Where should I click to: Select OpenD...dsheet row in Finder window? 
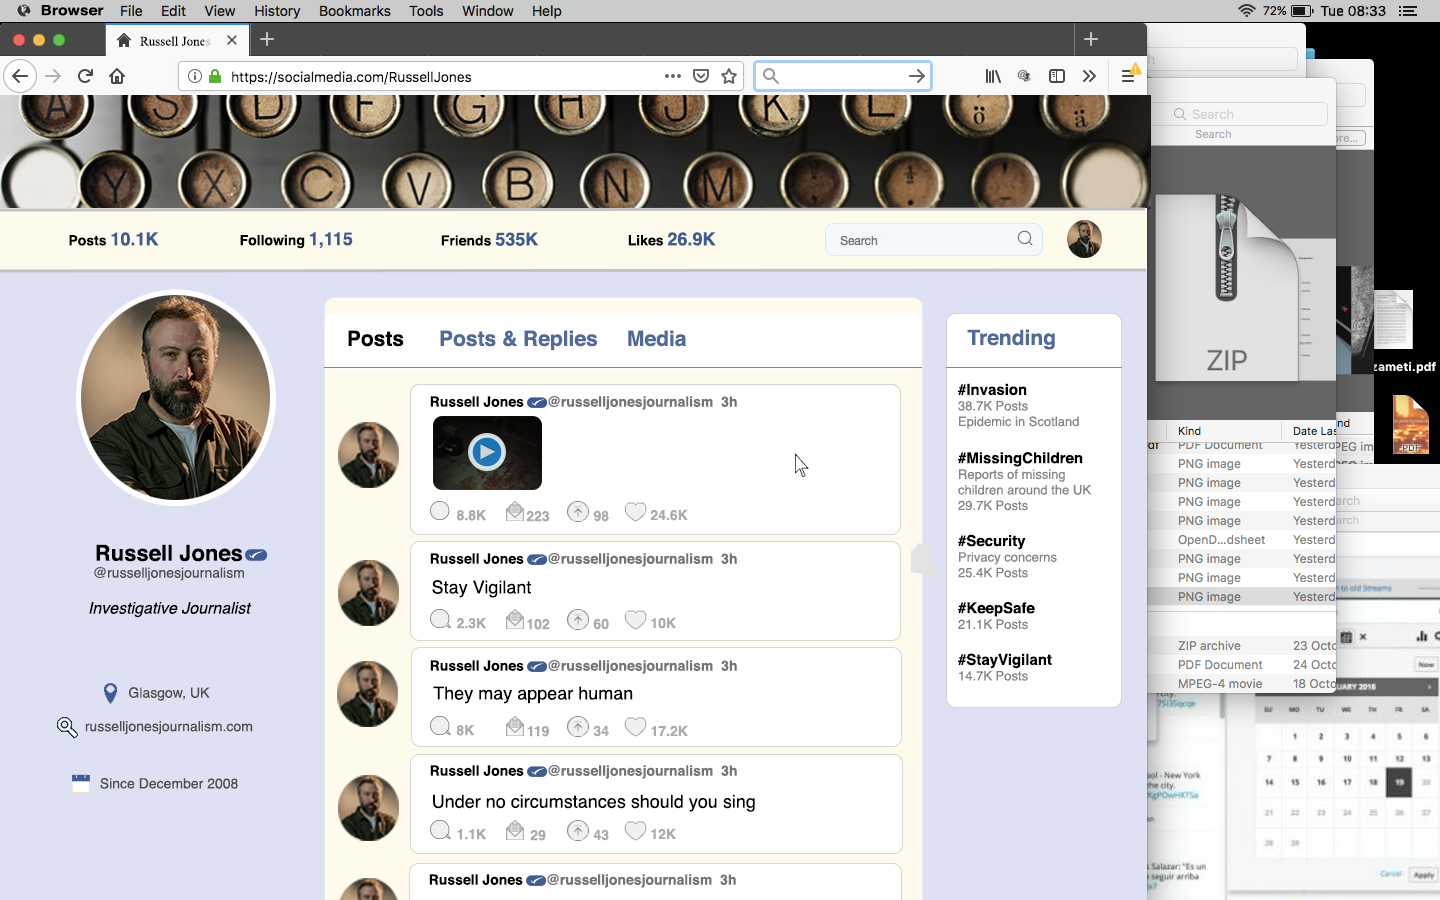pos(1241,540)
